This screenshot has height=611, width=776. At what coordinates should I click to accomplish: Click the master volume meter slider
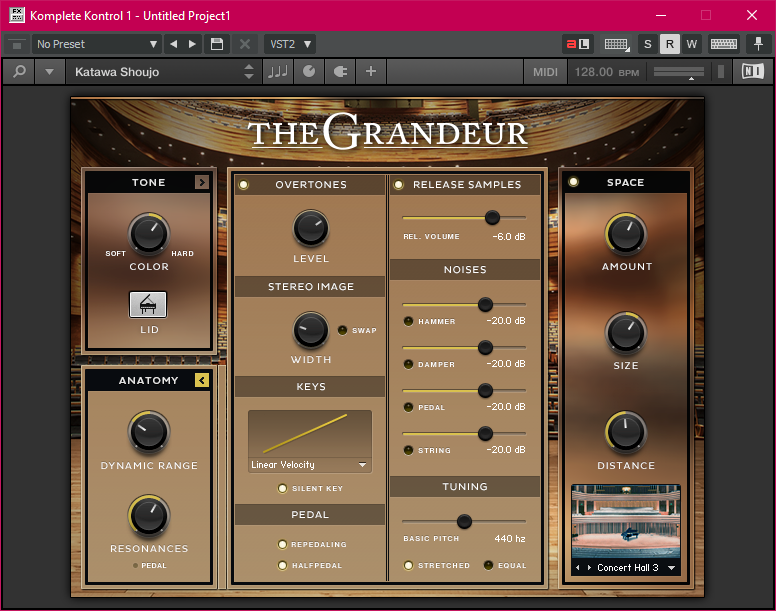679,72
